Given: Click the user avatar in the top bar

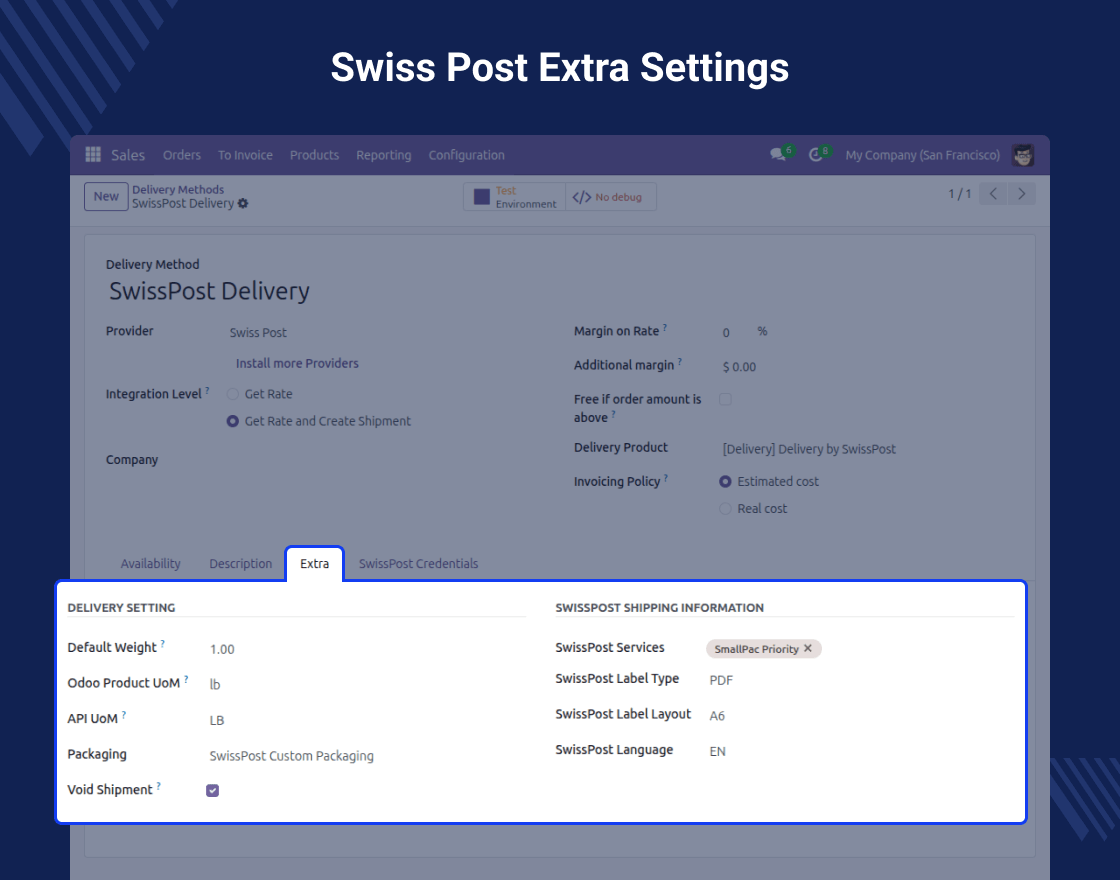Looking at the screenshot, I should 1022,155.
